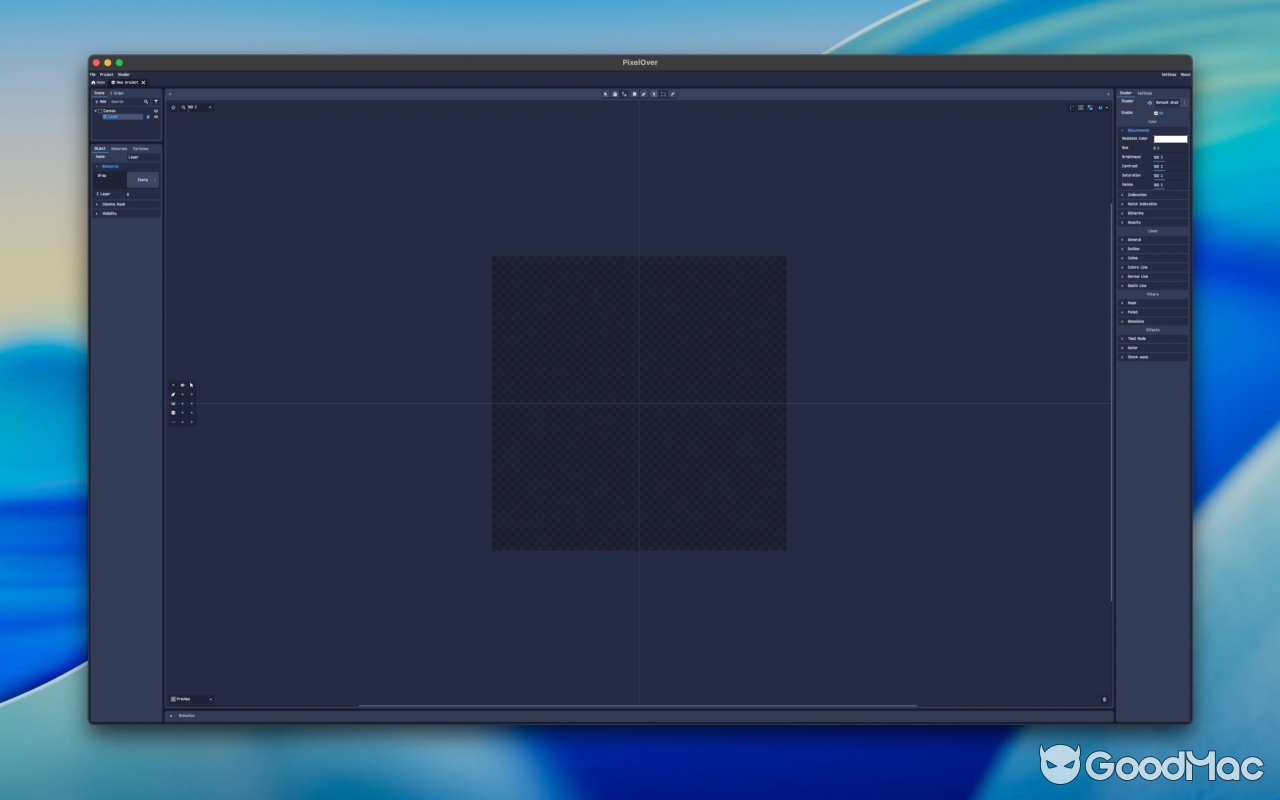Image resolution: width=1280 pixels, height=800 pixels.
Task: Click the Empty resource button
Action: point(141,178)
